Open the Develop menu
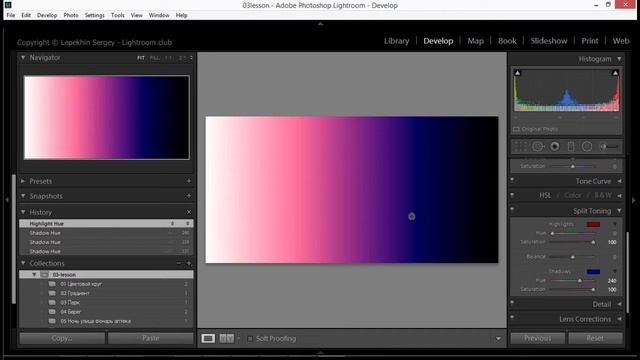The image size is (640, 360). click(47, 15)
